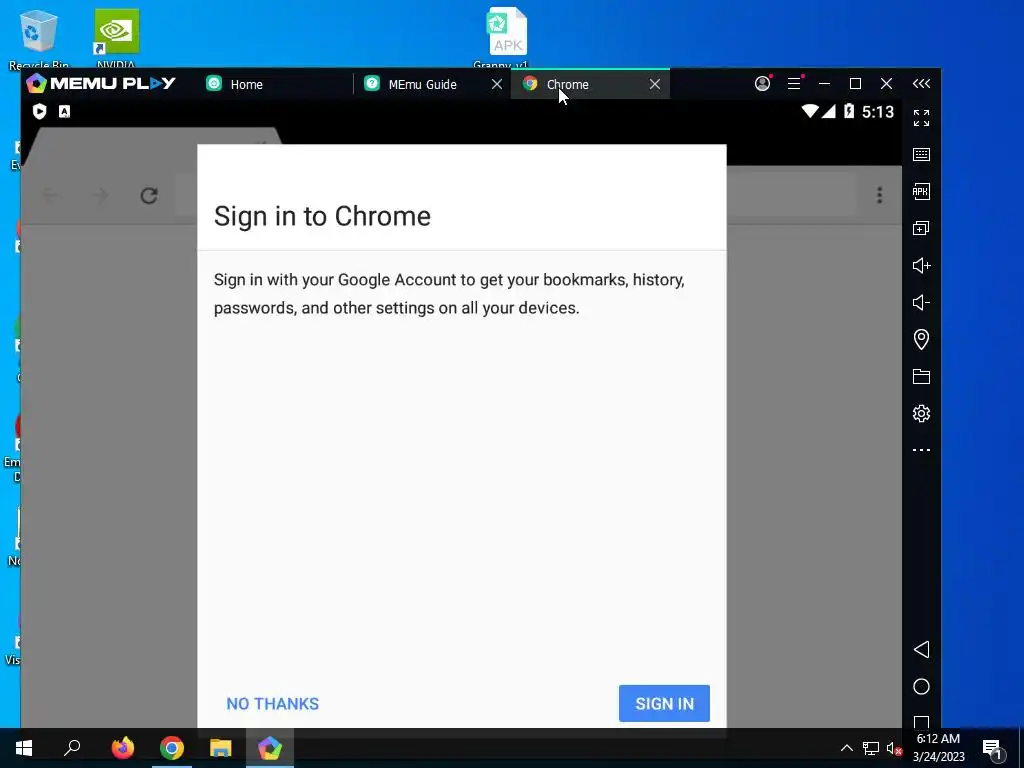
Task: Click the network icon in system tray
Action: [x=870, y=748]
